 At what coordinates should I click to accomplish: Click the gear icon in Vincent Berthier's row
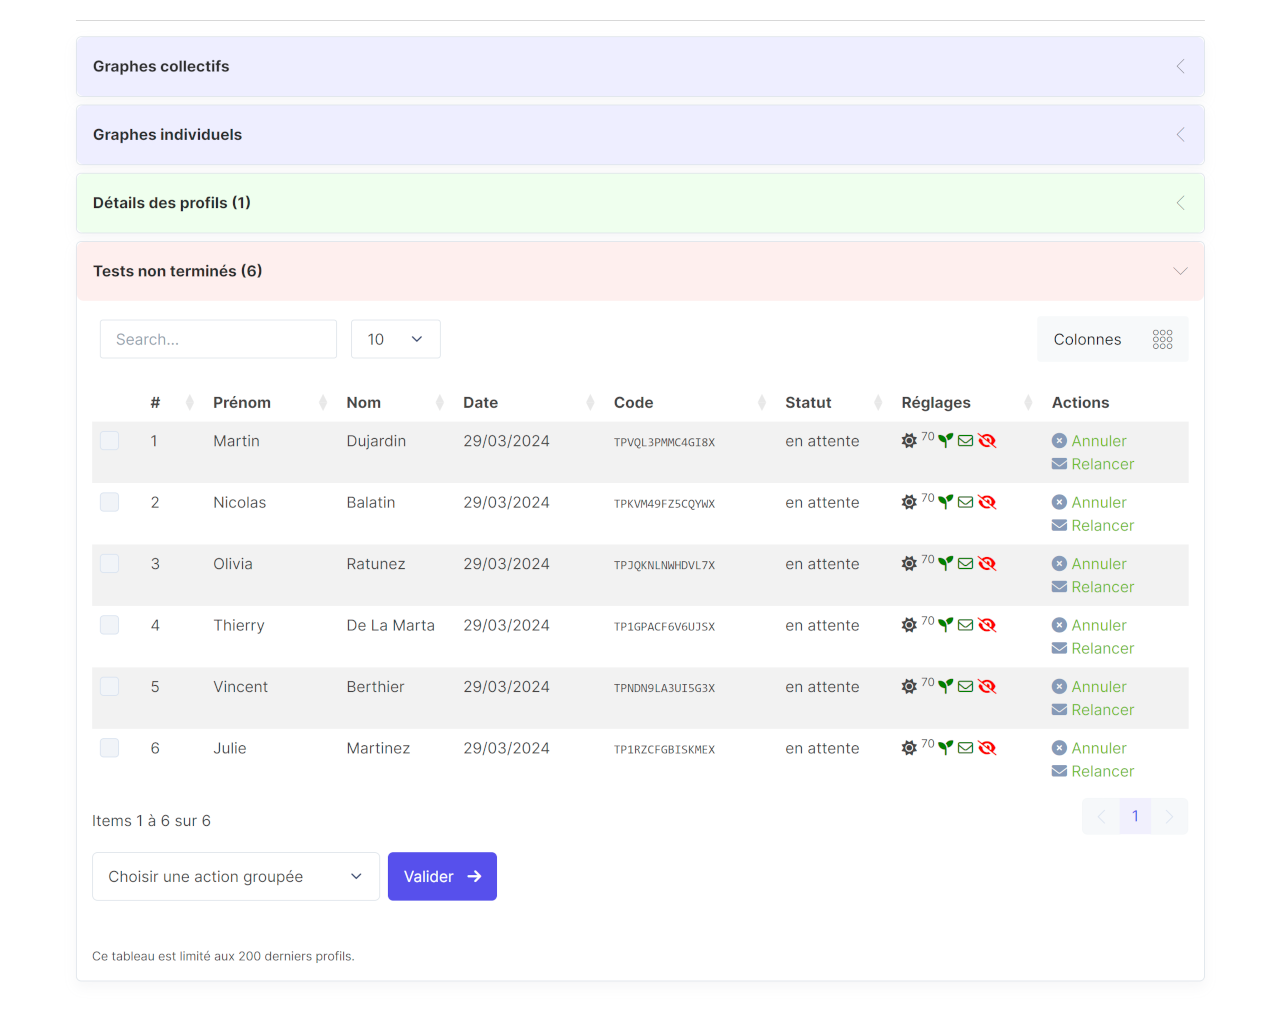(x=909, y=687)
